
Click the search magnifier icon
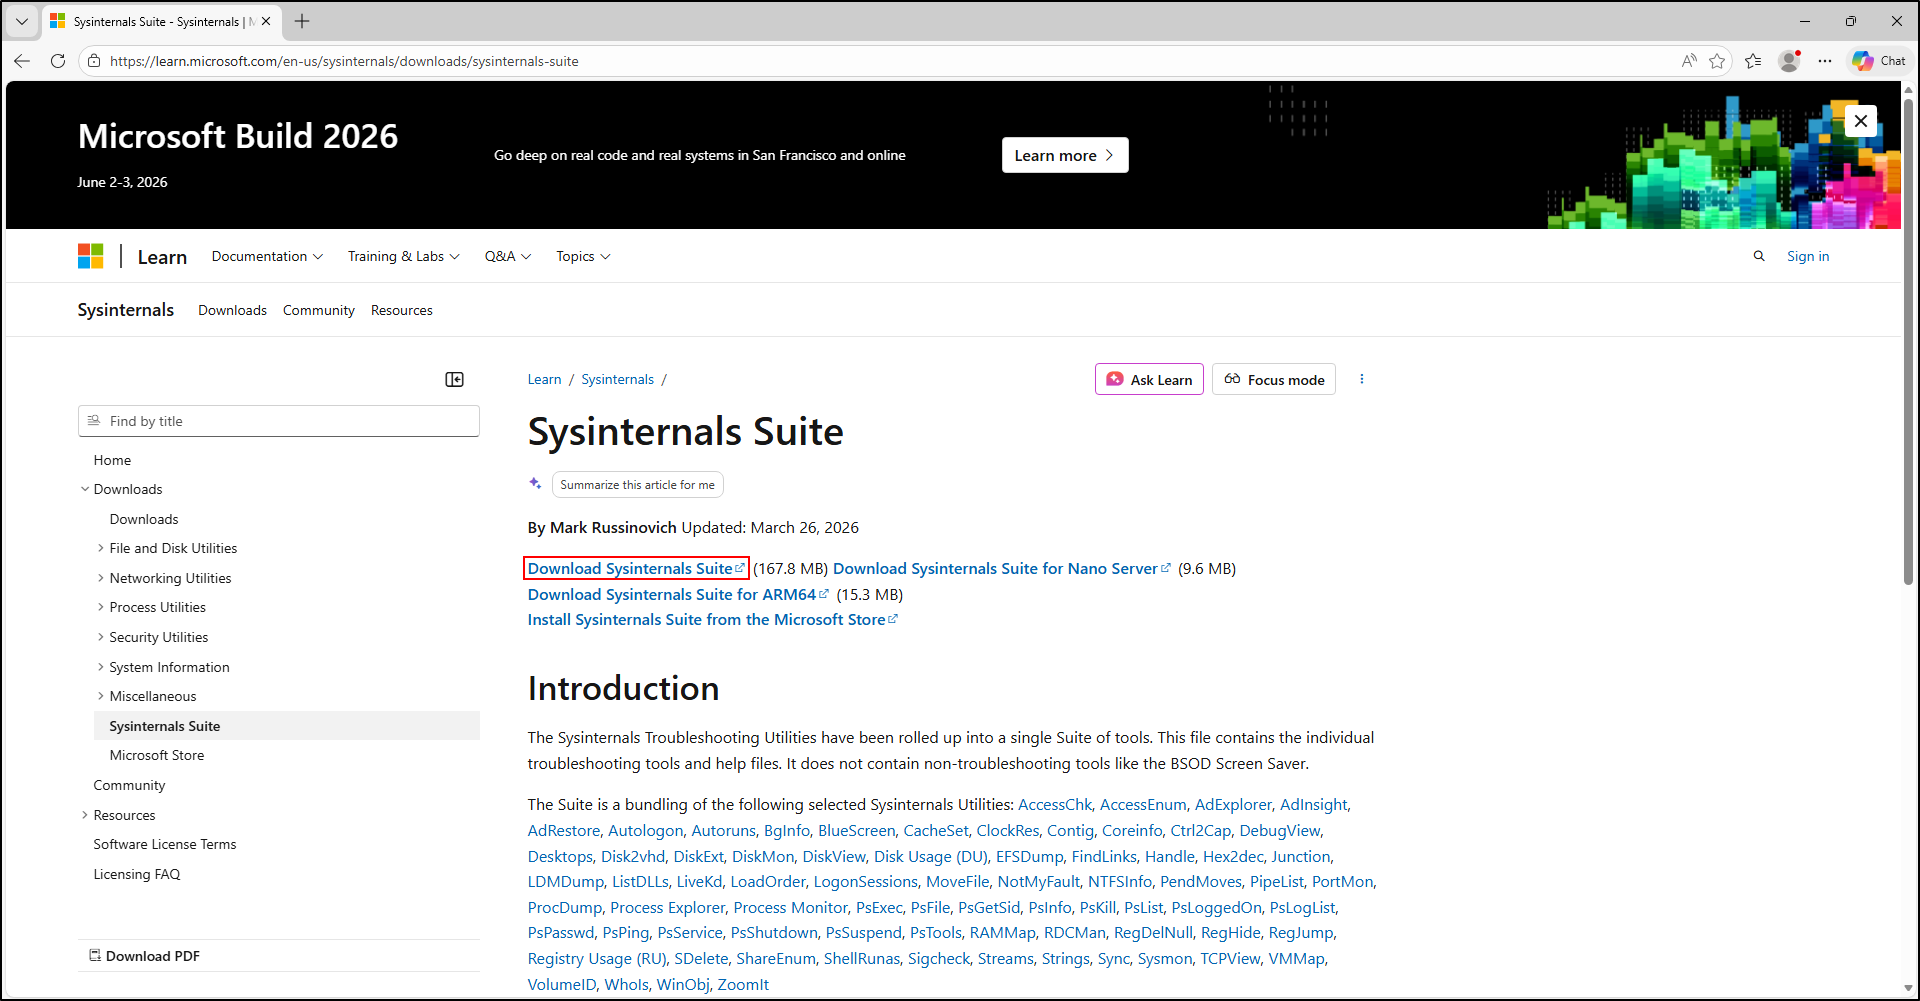(x=1759, y=257)
